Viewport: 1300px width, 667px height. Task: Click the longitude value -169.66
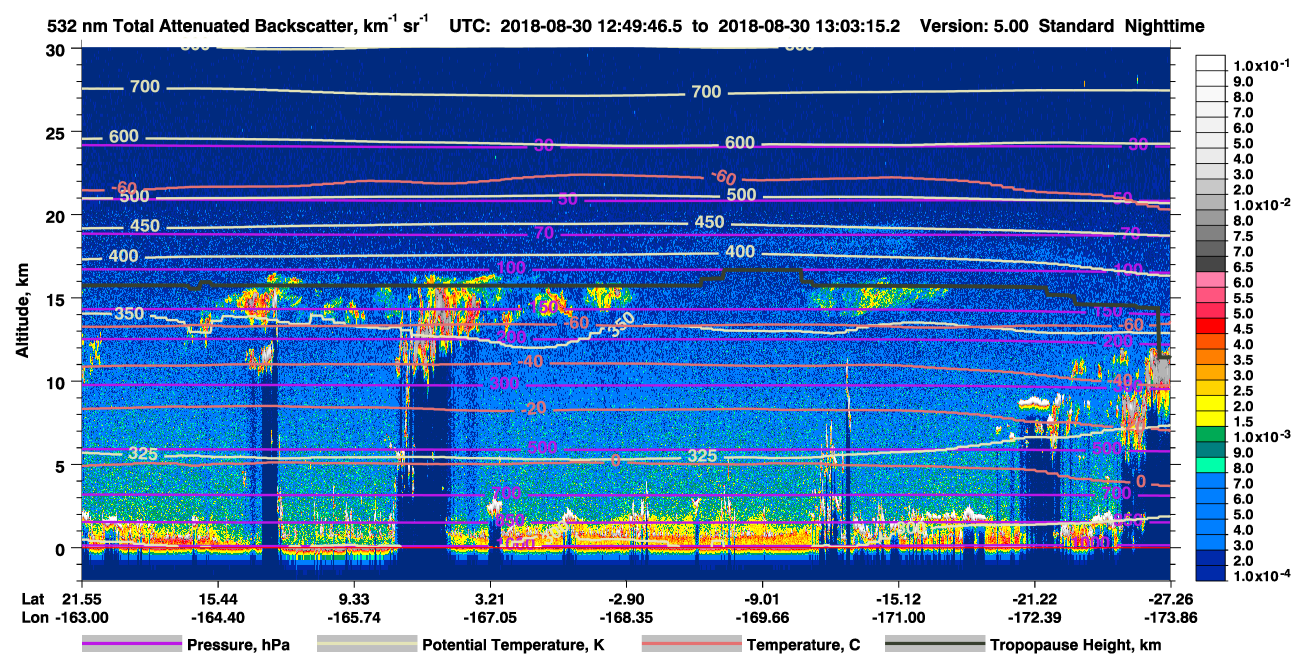tap(763, 617)
